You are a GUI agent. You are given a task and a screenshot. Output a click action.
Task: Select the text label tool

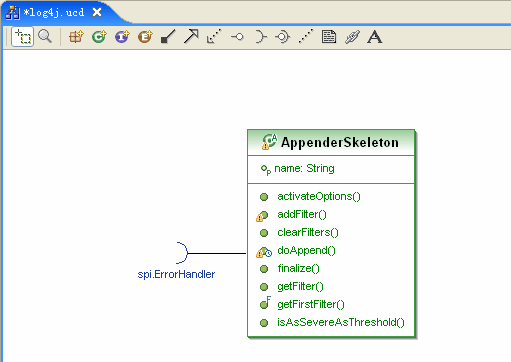point(374,37)
